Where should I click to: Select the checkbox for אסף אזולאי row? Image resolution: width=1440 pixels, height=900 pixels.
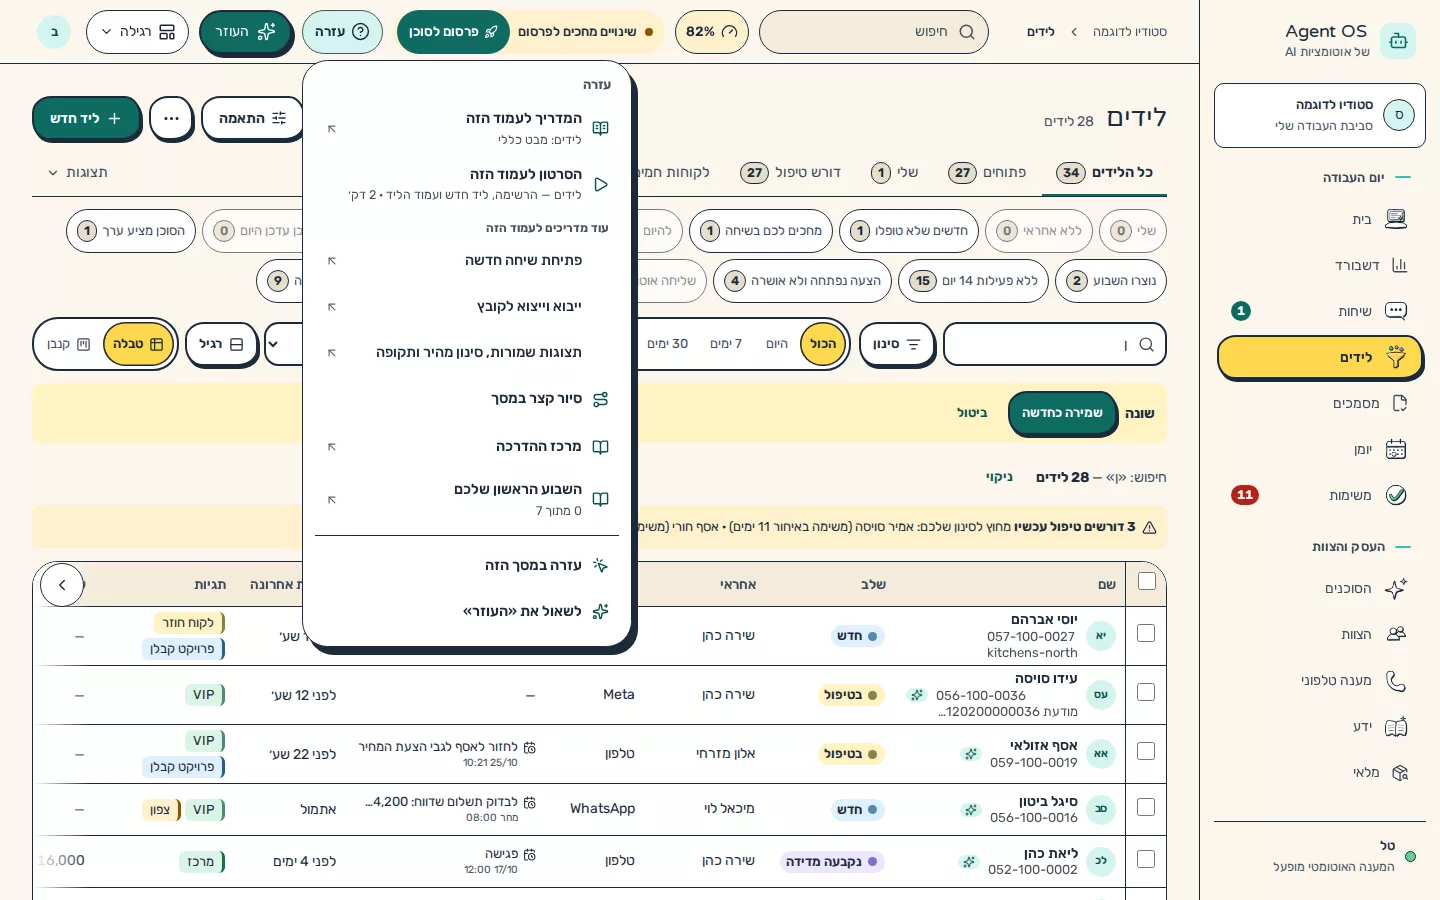point(1146,751)
